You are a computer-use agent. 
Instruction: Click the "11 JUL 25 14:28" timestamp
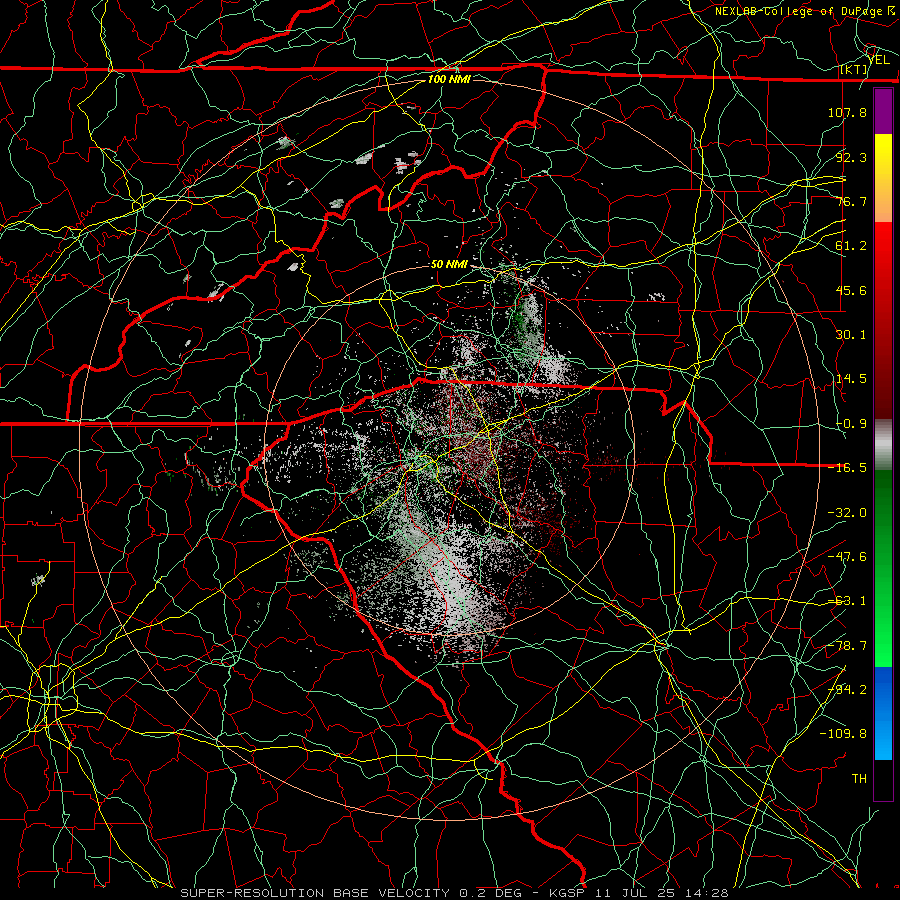[x=661, y=893]
